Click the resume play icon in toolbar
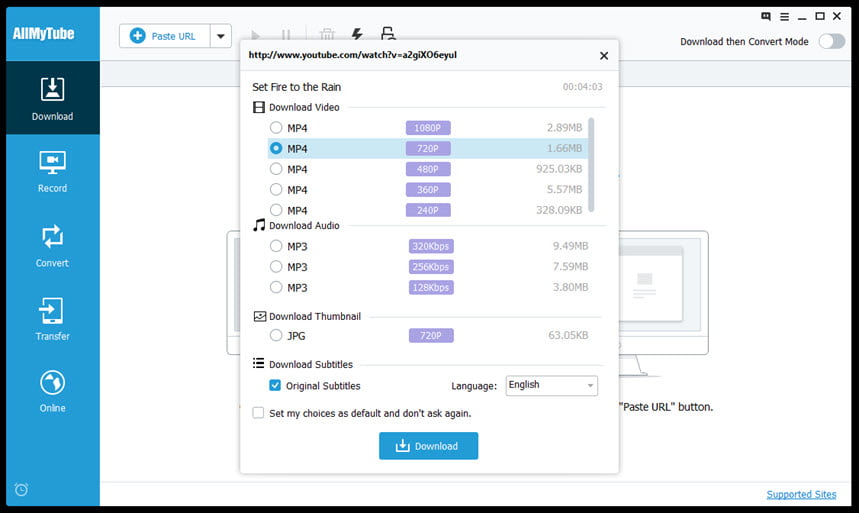Viewport: 860px width, 513px height. [255, 36]
